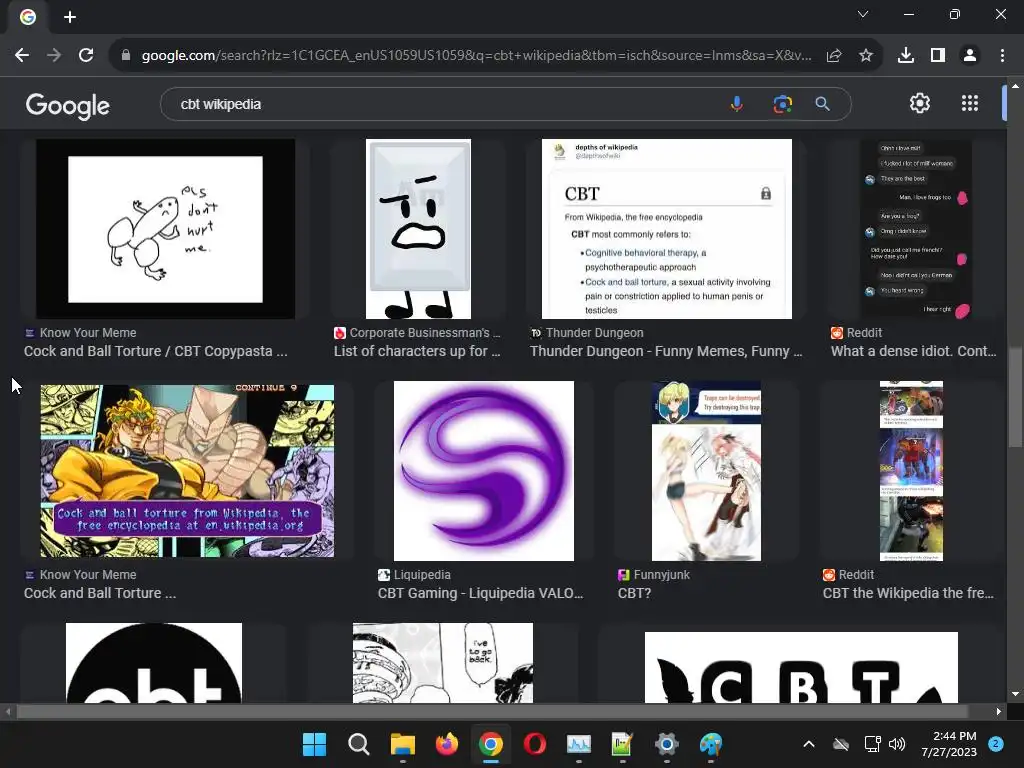Click horizontal scrollbar right arrow

tap(999, 712)
